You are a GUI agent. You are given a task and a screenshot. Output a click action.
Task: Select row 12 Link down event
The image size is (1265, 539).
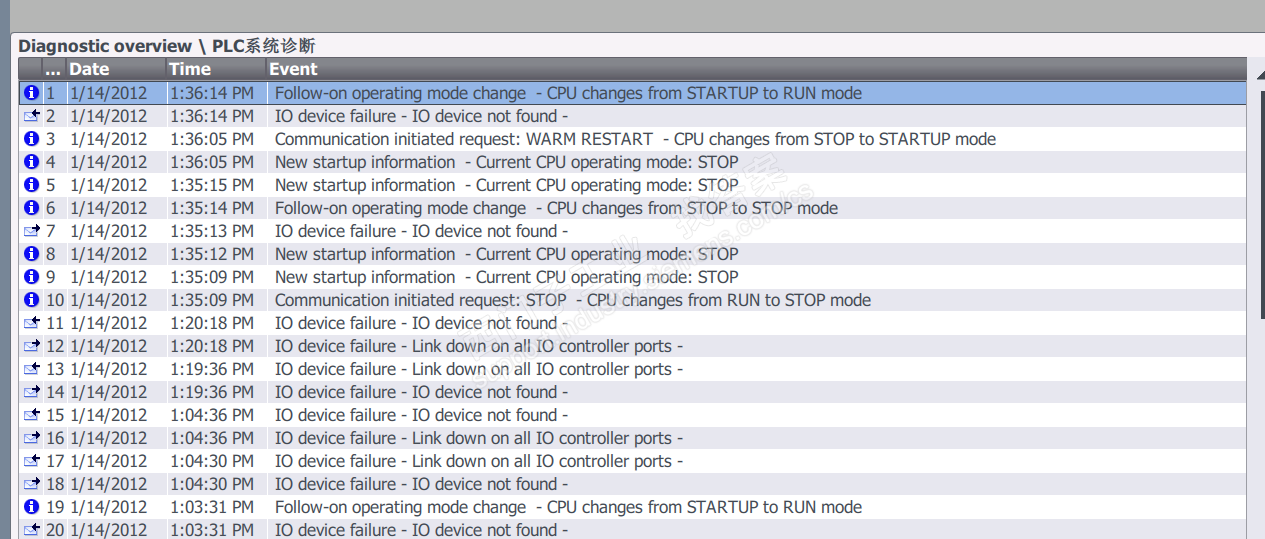coord(478,346)
